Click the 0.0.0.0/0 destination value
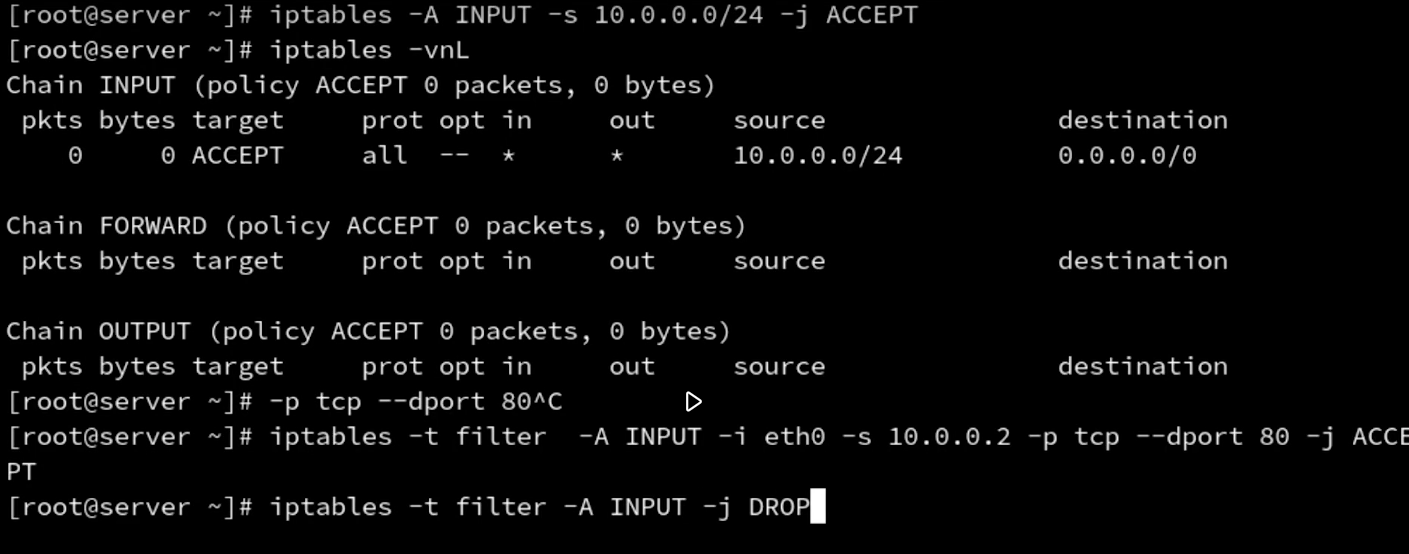Image resolution: width=1409 pixels, height=554 pixels. coord(1127,156)
